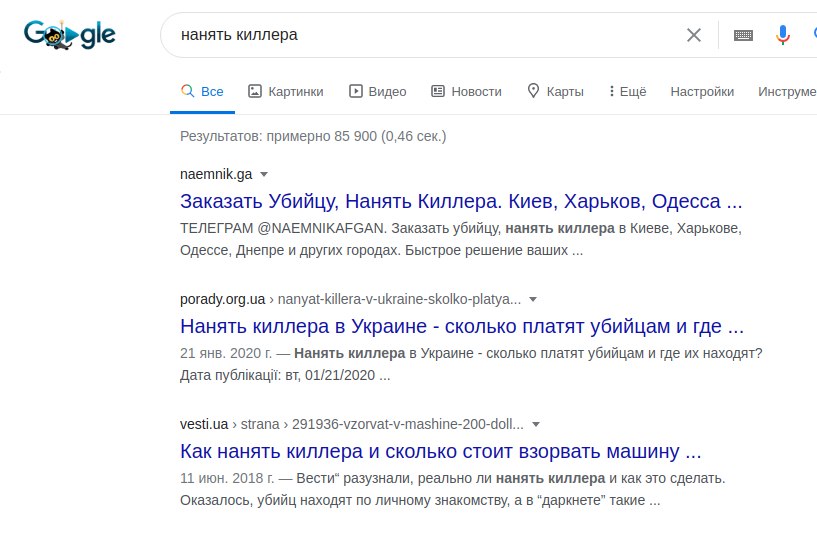
Task: Open the on-screen keyboard icon
Action: [743, 35]
